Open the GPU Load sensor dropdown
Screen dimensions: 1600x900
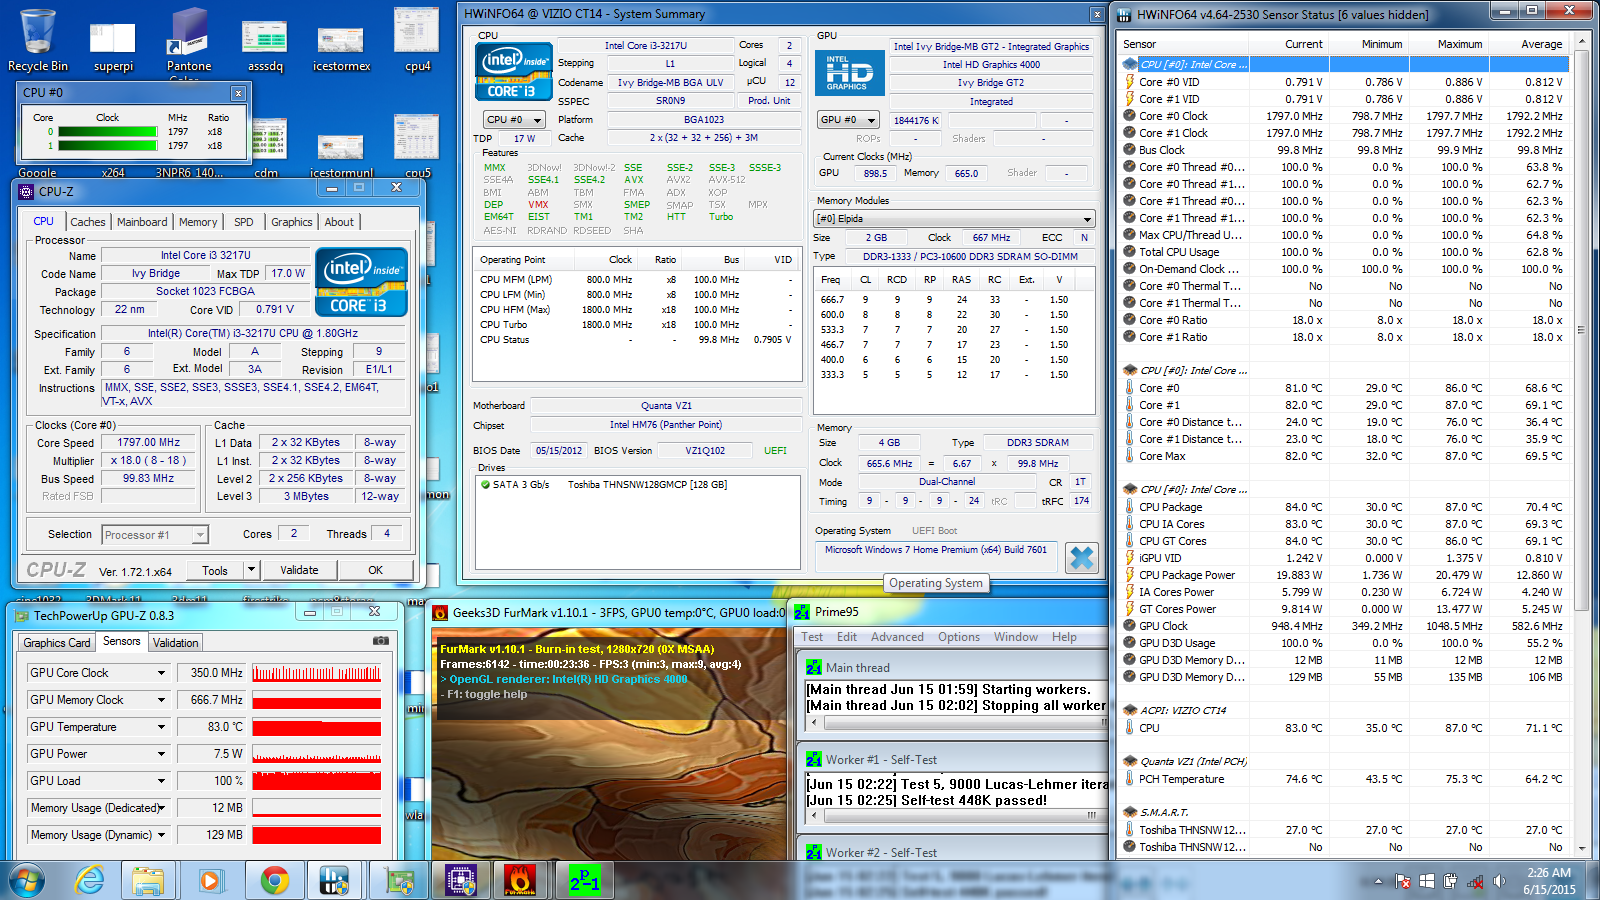(x=161, y=781)
